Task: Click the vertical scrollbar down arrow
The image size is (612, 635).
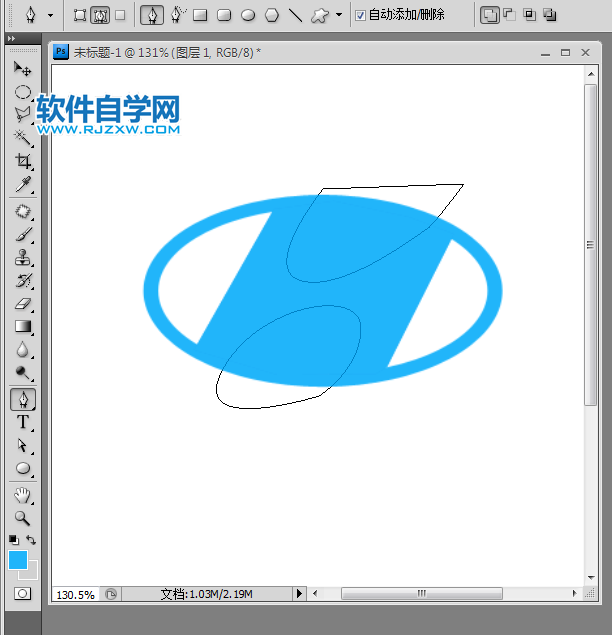Action: point(591,577)
